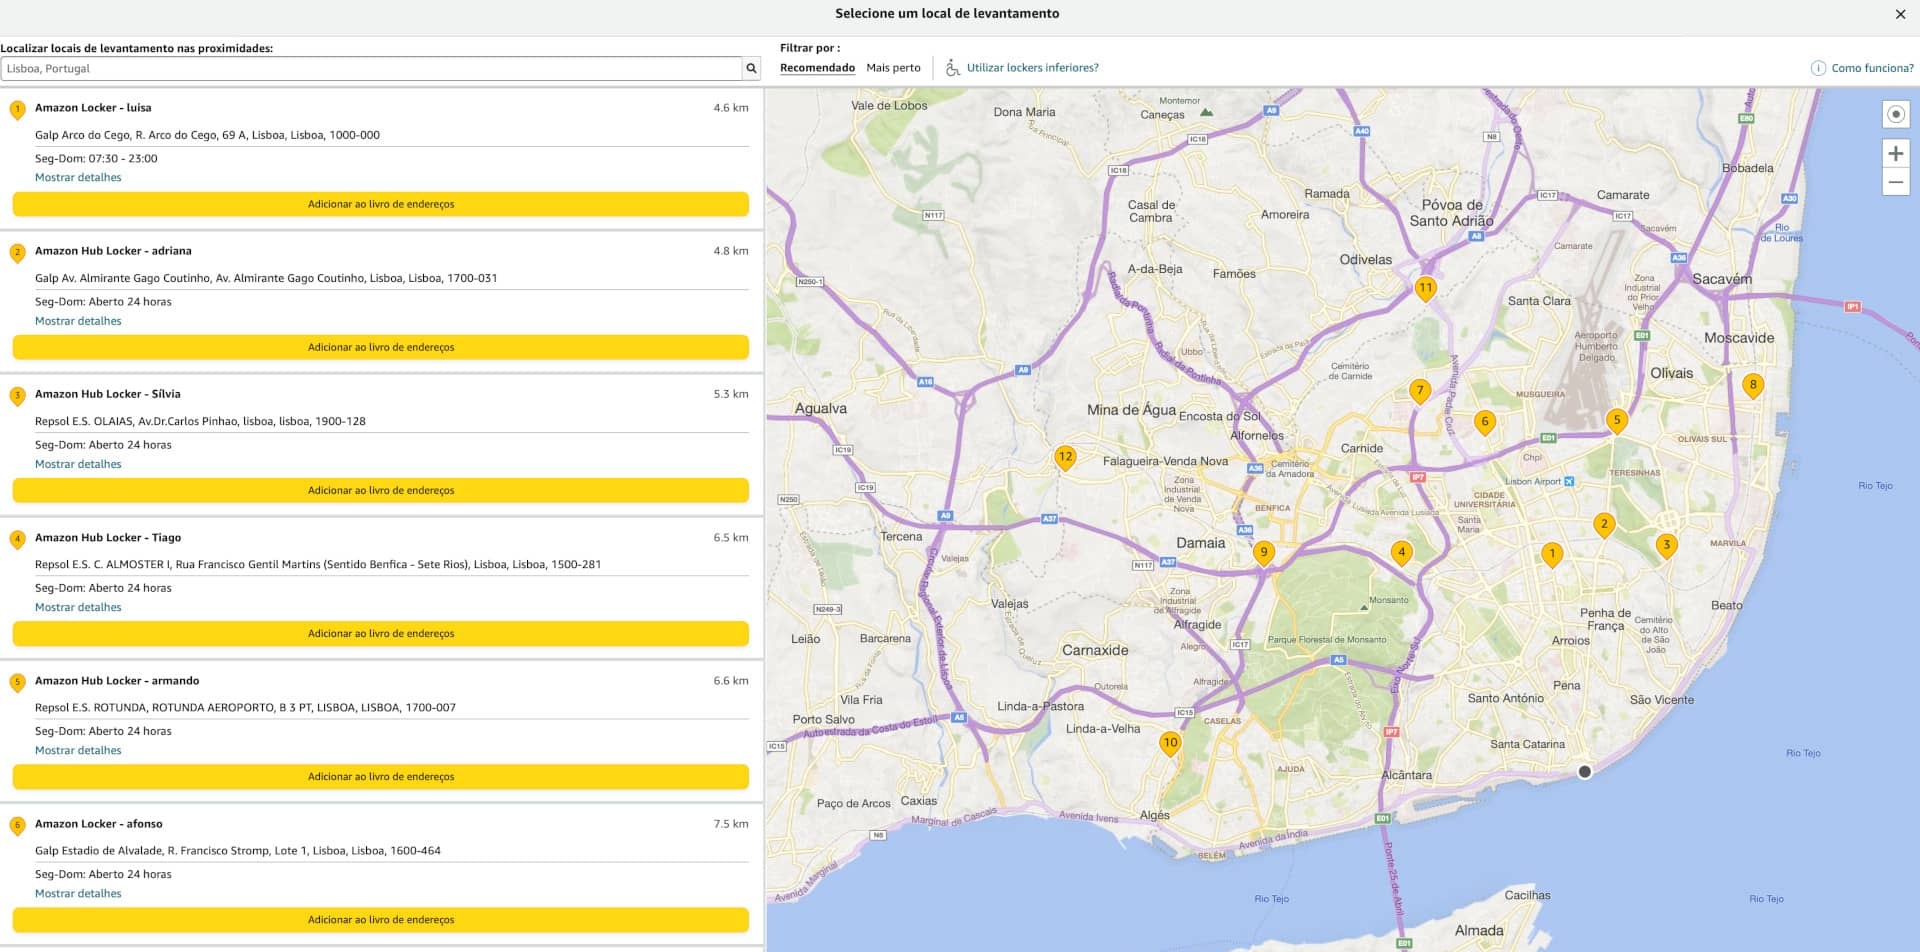Click the Lisbon Airport marker icon on map

[1569, 482]
